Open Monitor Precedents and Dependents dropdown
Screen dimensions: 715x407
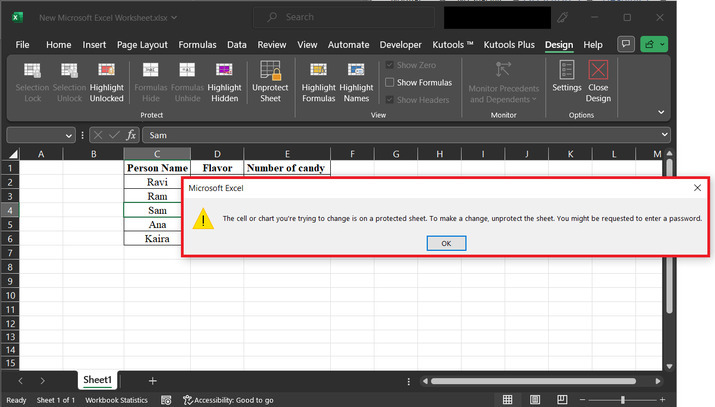[503, 82]
